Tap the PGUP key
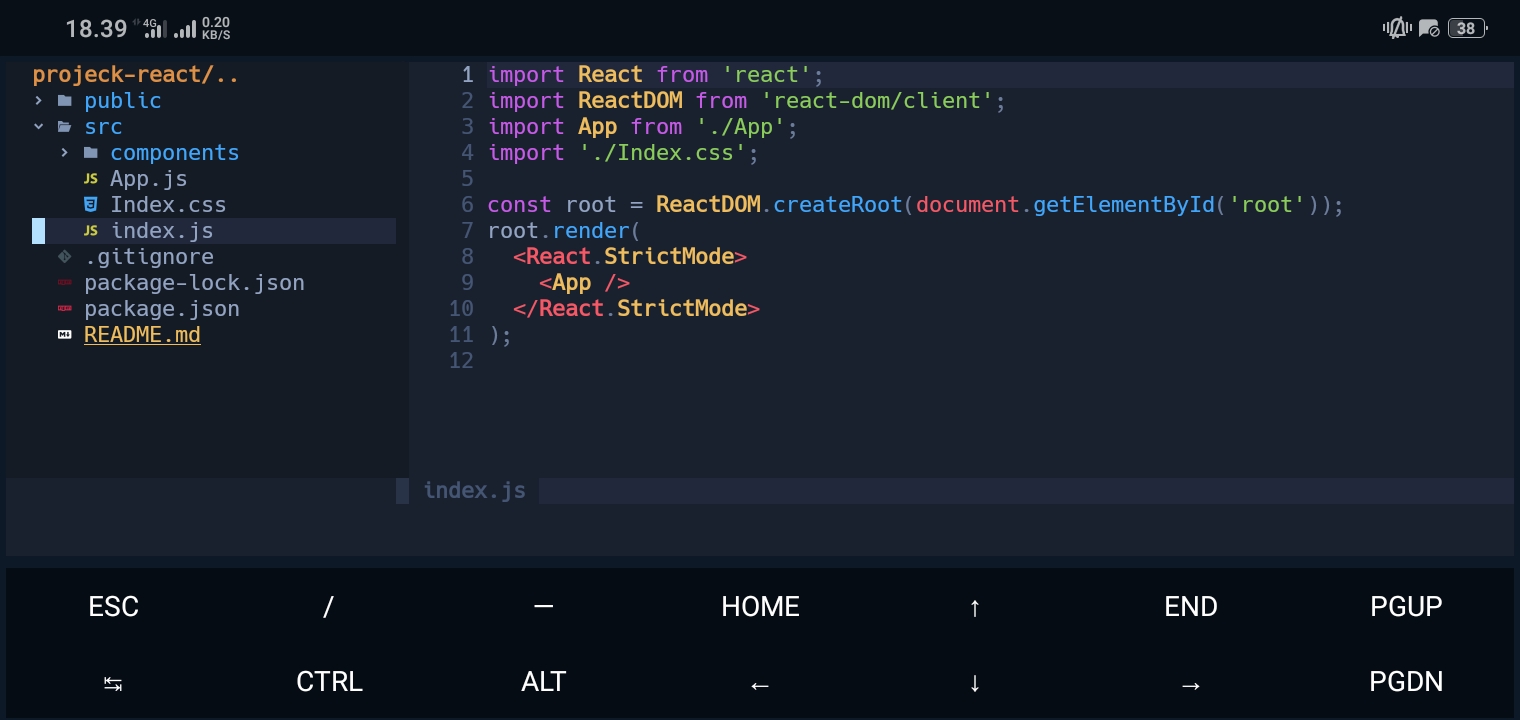The width and height of the screenshot is (1520, 720). pos(1406,607)
